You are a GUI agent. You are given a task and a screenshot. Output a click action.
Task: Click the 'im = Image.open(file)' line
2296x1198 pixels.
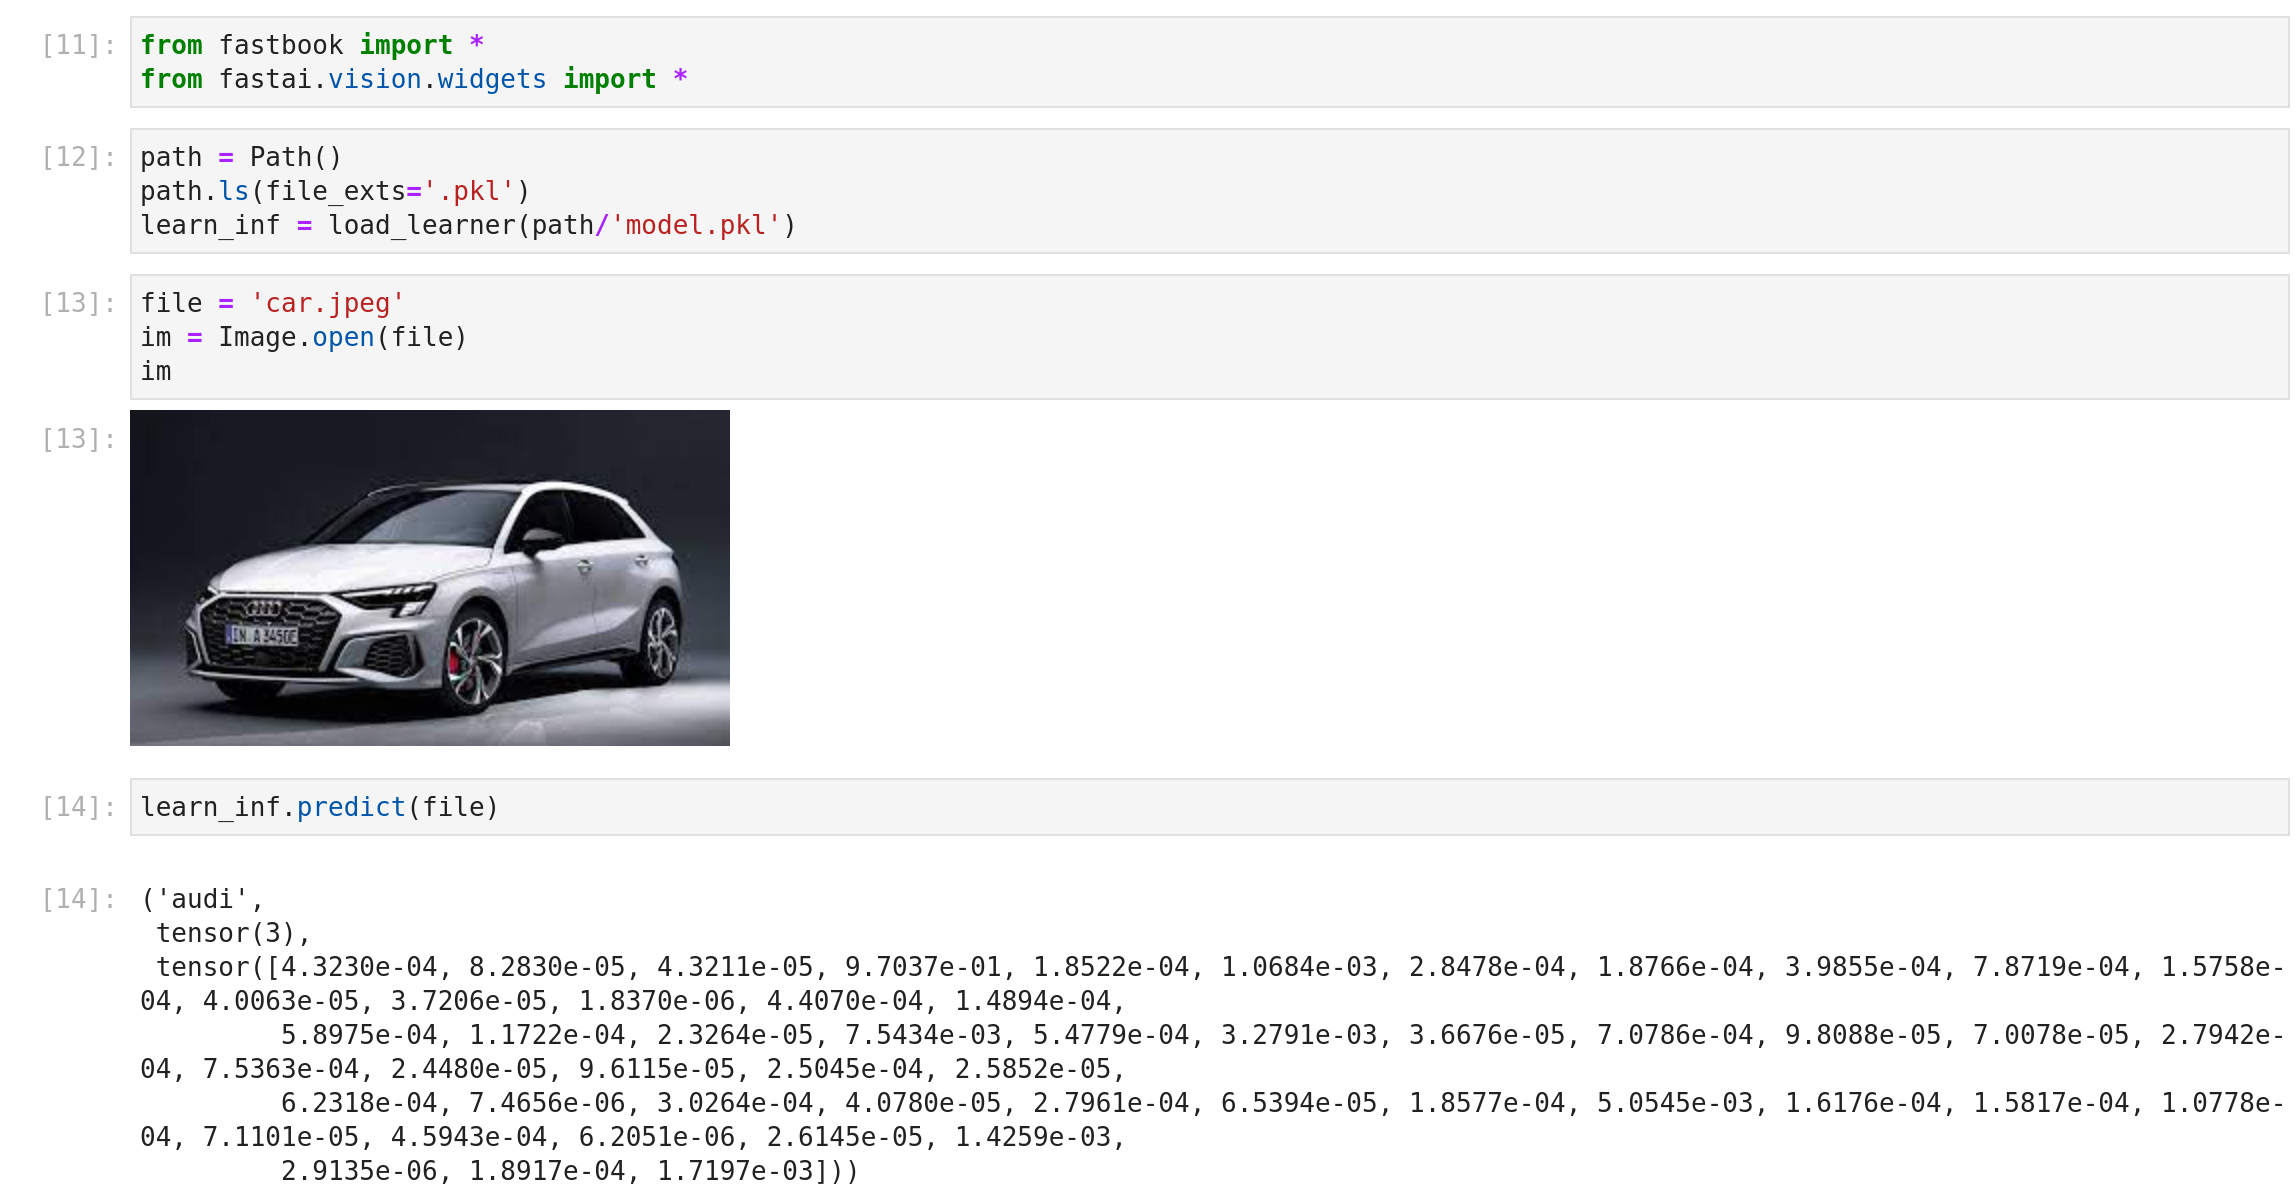(x=303, y=337)
